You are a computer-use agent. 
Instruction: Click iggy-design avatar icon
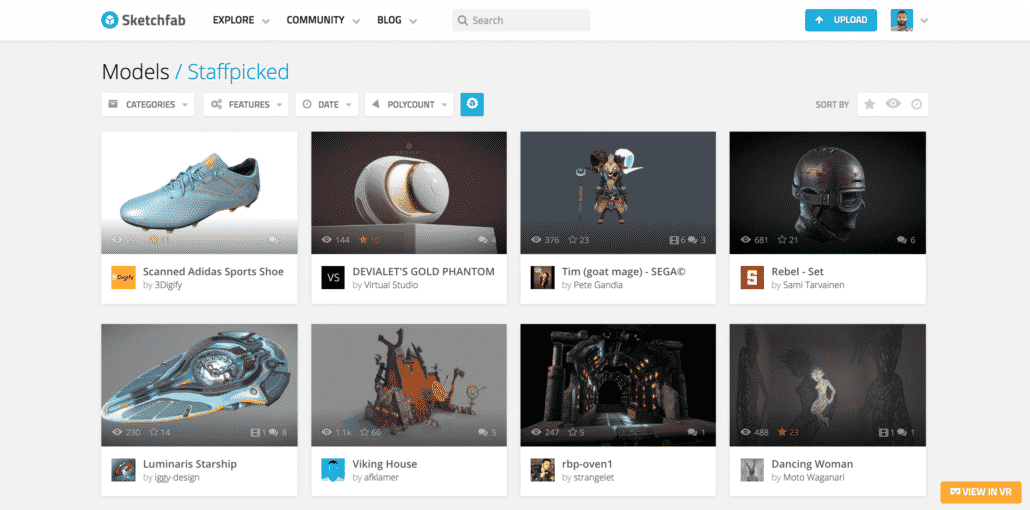123,470
